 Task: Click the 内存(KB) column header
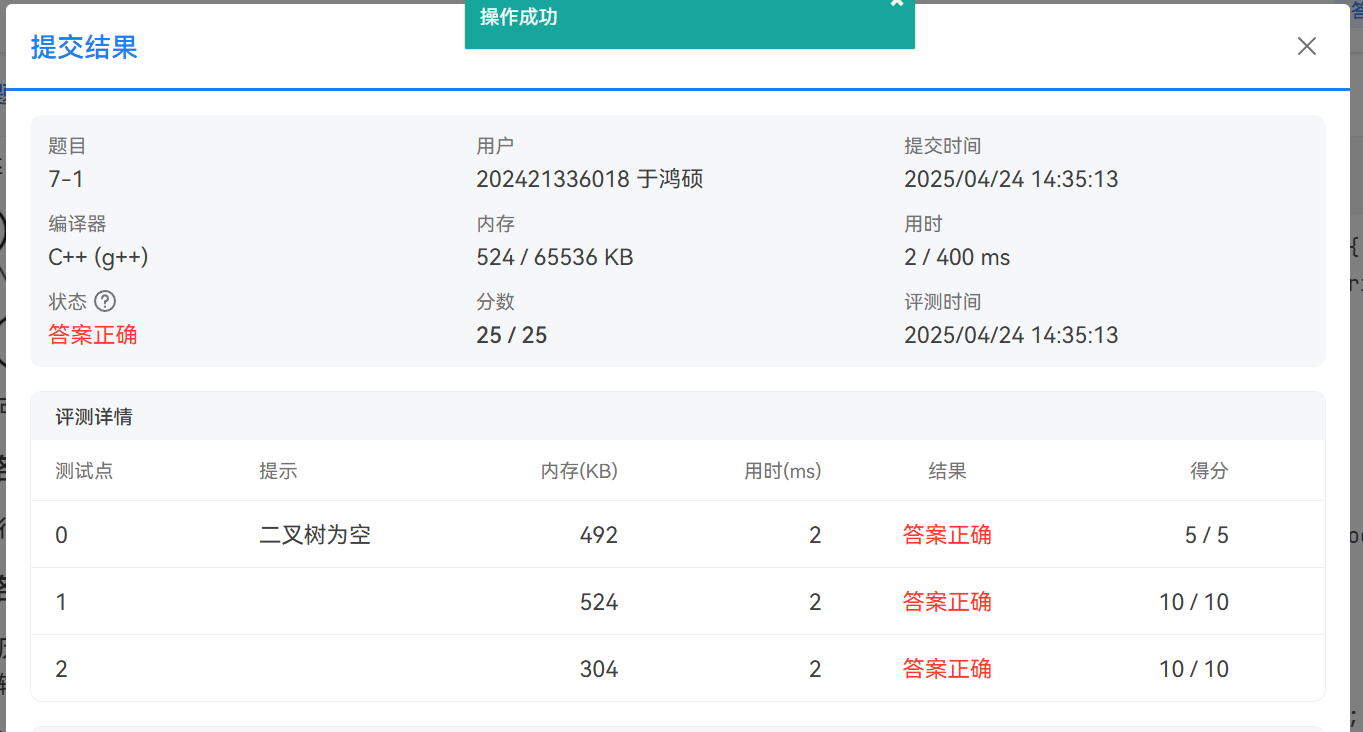tap(579, 471)
